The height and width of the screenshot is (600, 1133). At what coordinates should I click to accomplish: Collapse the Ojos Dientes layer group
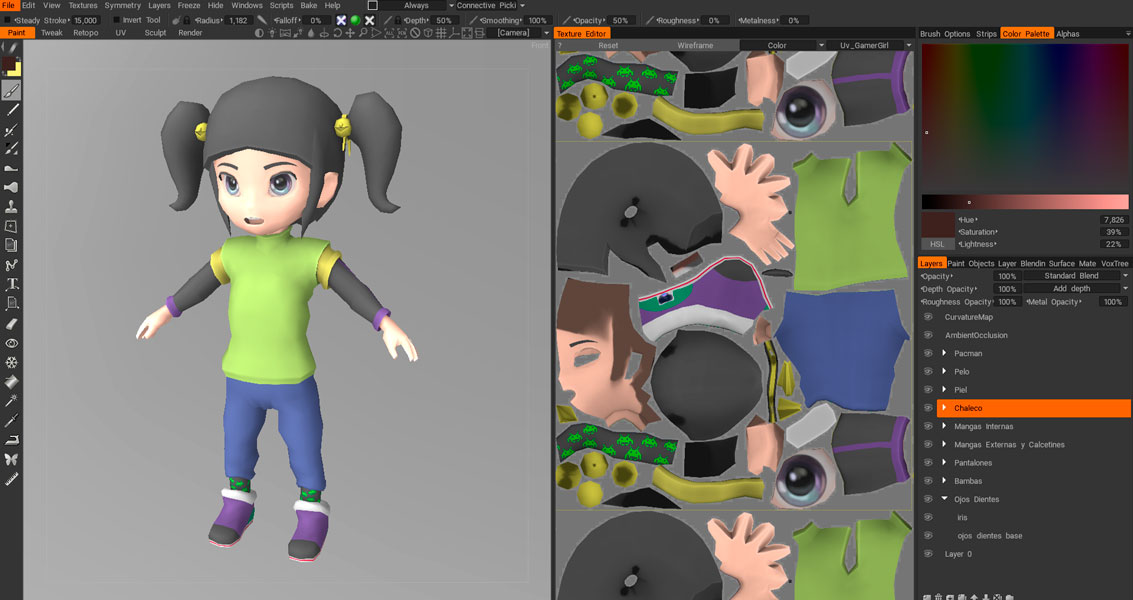(944, 499)
